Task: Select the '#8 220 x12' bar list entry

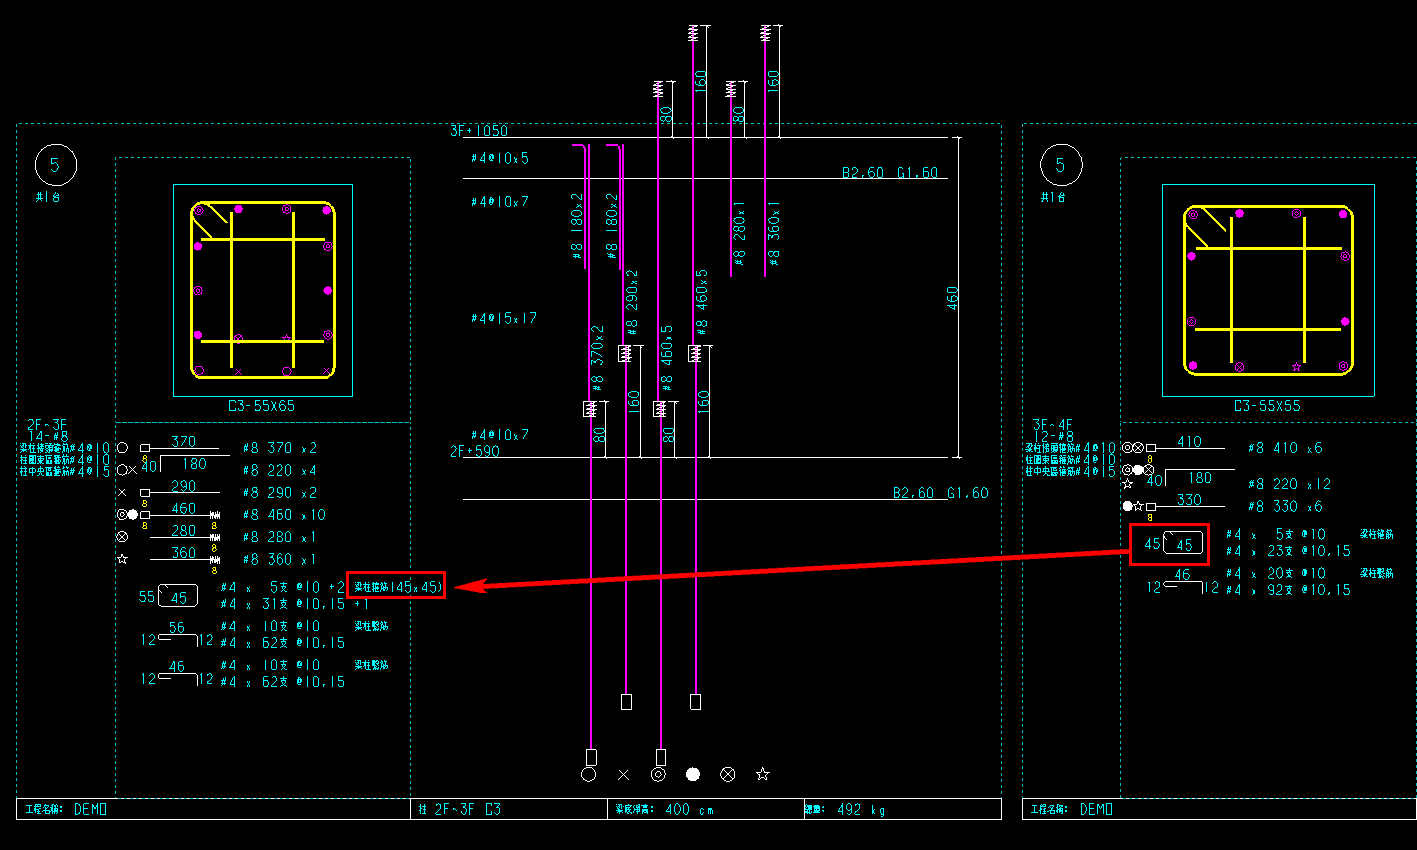Action: (1290, 484)
